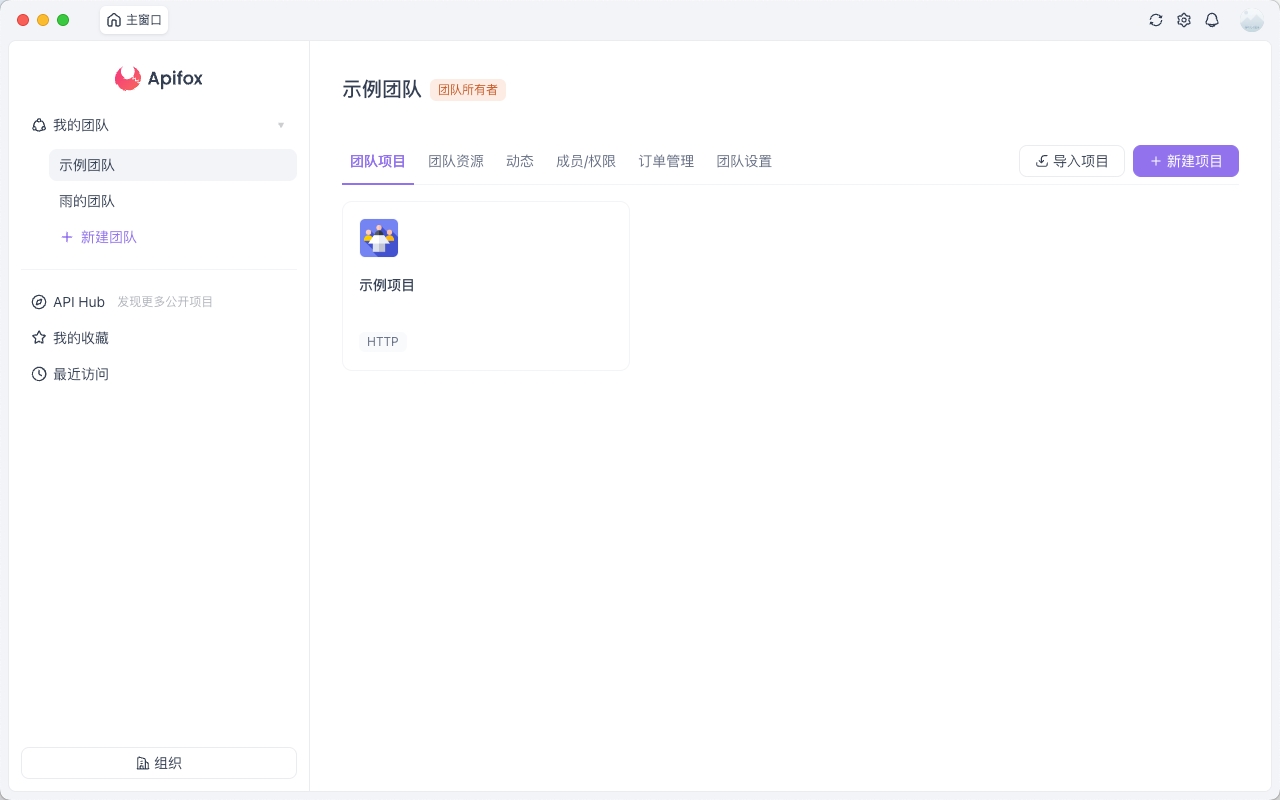1280x800 pixels.
Task: Click the 新建项目 button
Action: (1186, 161)
